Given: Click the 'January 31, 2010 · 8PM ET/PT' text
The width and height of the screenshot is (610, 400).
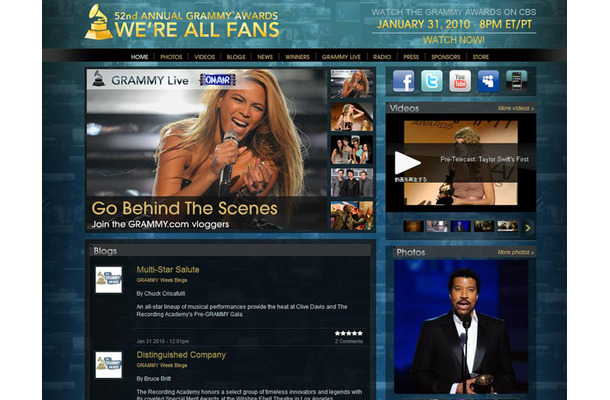Looking at the screenshot, I should coord(454,25).
